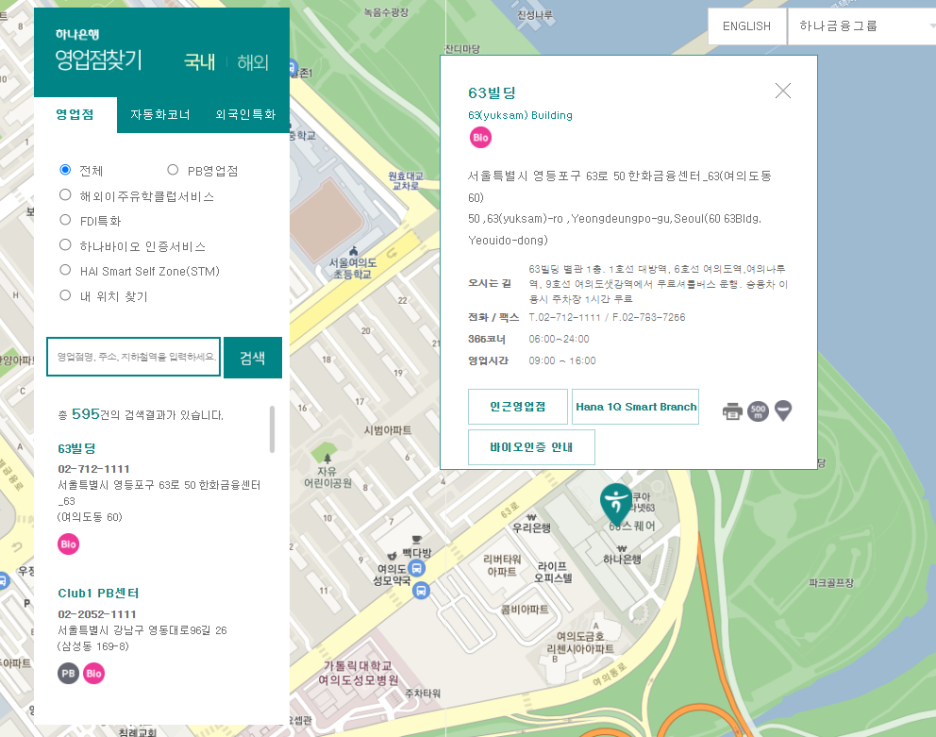936x737 pixels.
Task: Select the 해외 overseas branches option
Action: click(x=253, y=62)
